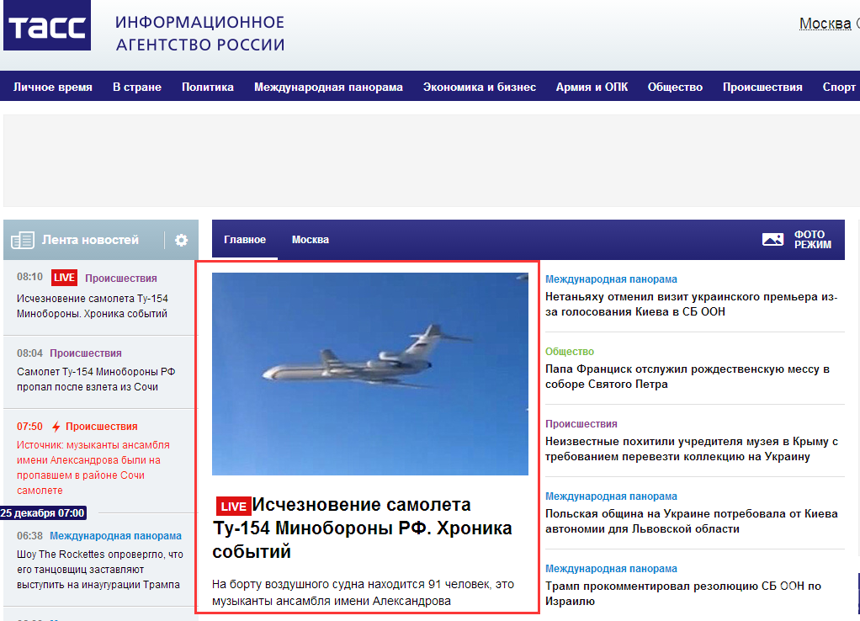Click Международная панорама label above Polish community article
Viewport: 860px width, 621px height.
point(611,496)
